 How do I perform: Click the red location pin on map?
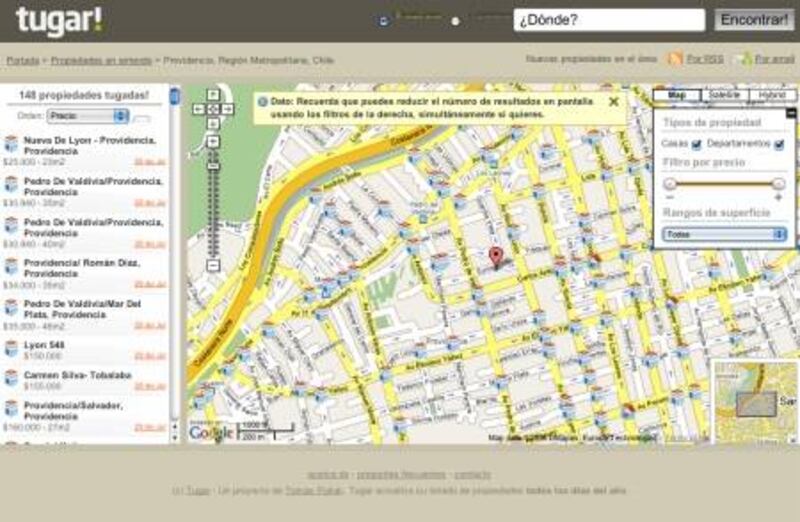495,258
